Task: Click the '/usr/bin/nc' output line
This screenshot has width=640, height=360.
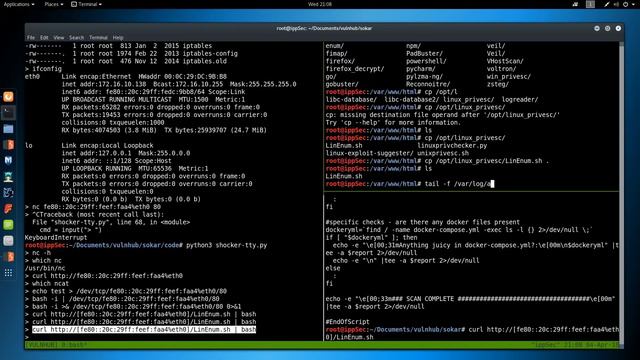Action: (x=45, y=268)
